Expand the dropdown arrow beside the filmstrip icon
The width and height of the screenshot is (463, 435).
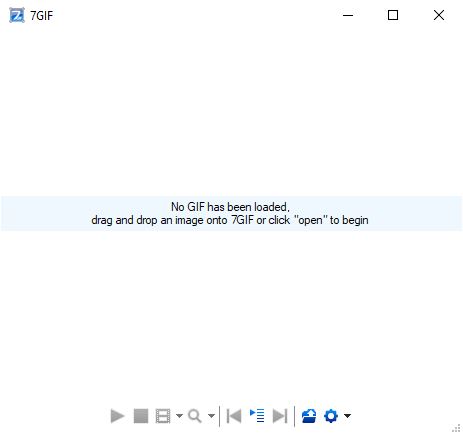pyautogui.click(x=179, y=416)
